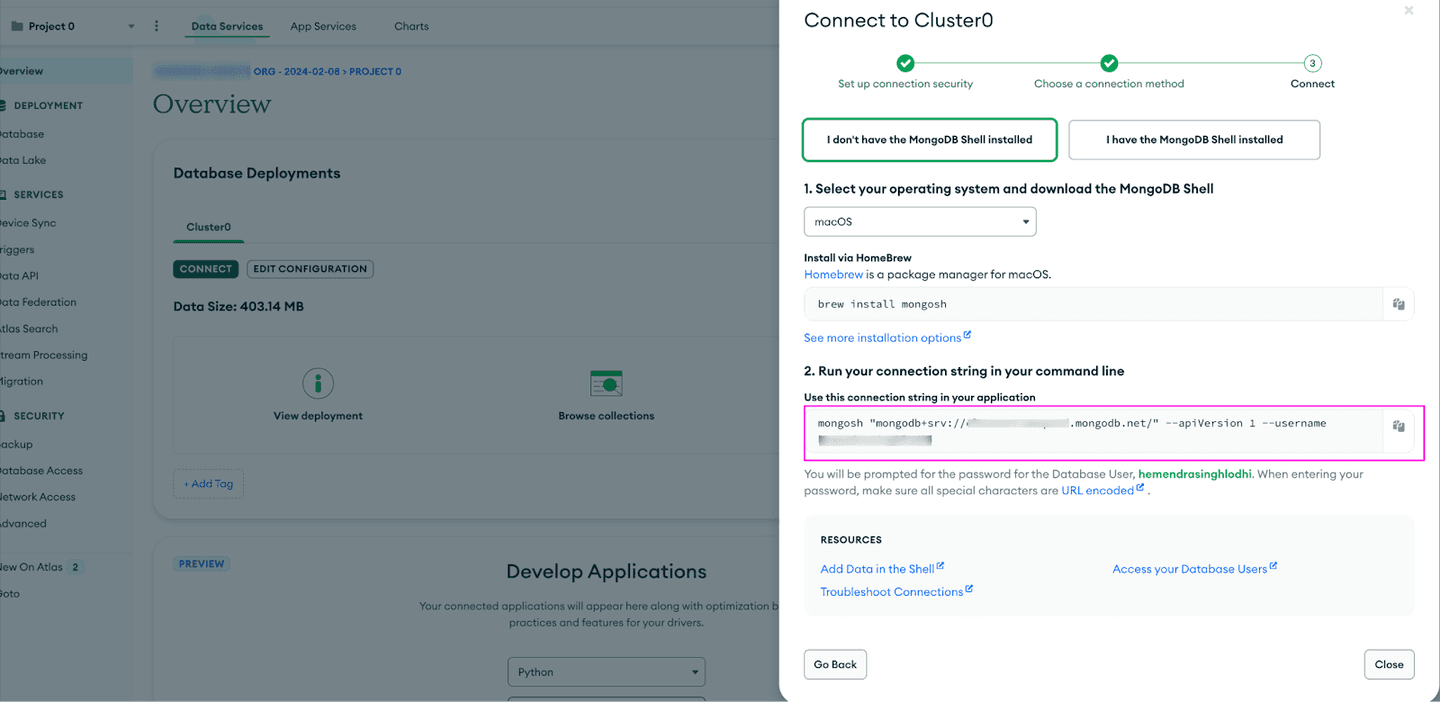
Task: Open the project options kebab menu
Action: (x=156, y=26)
